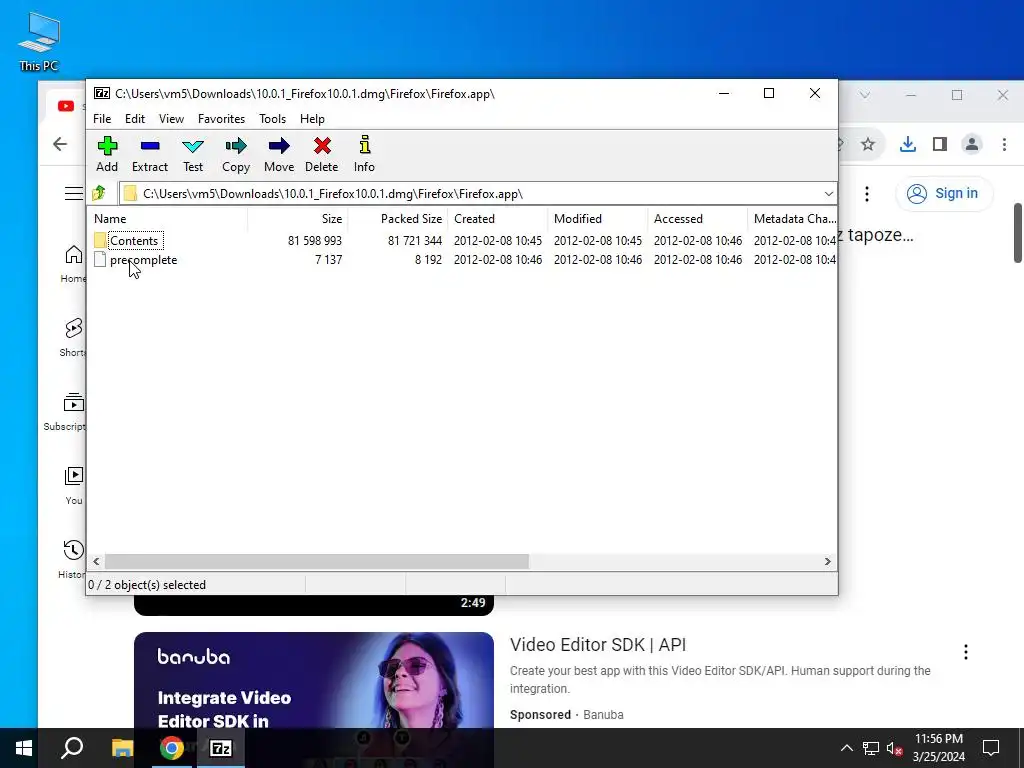Open YouTube Subscriptions in sidebar
The image size is (1024, 768).
pyautogui.click(x=65, y=411)
